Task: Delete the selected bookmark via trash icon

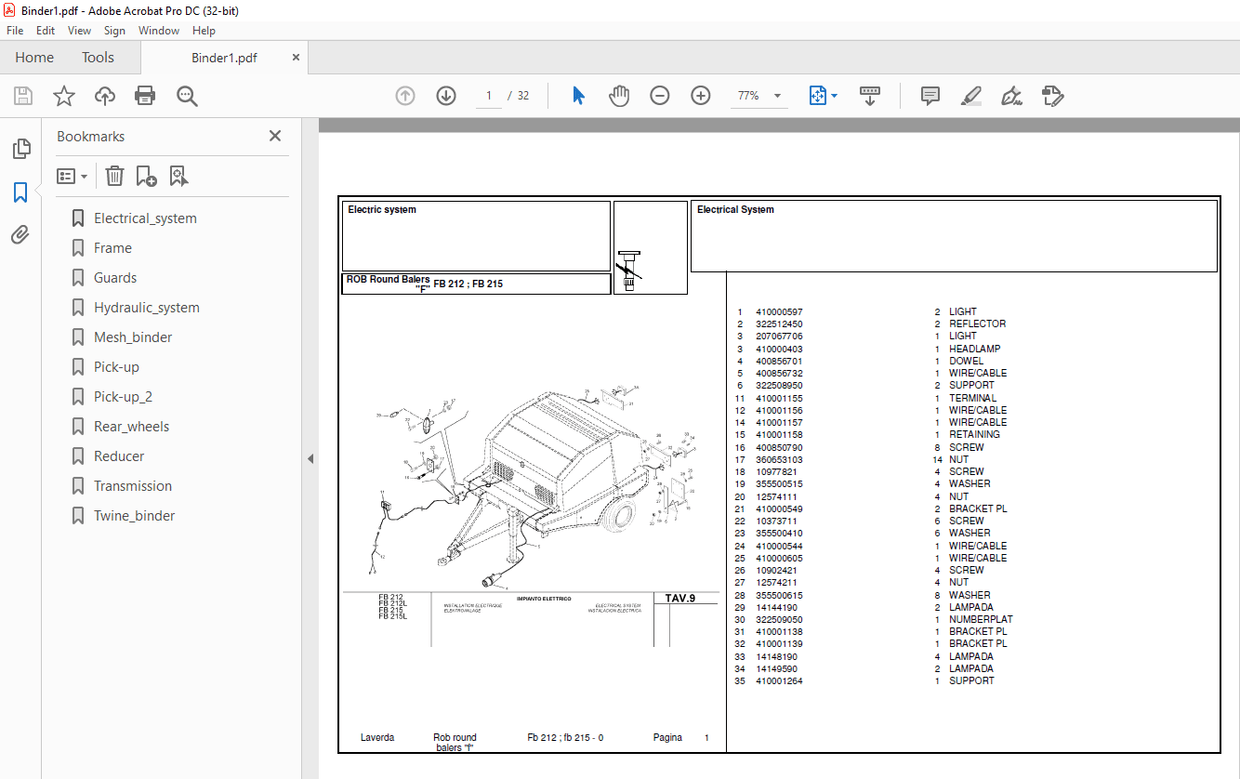Action: pos(114,175)
